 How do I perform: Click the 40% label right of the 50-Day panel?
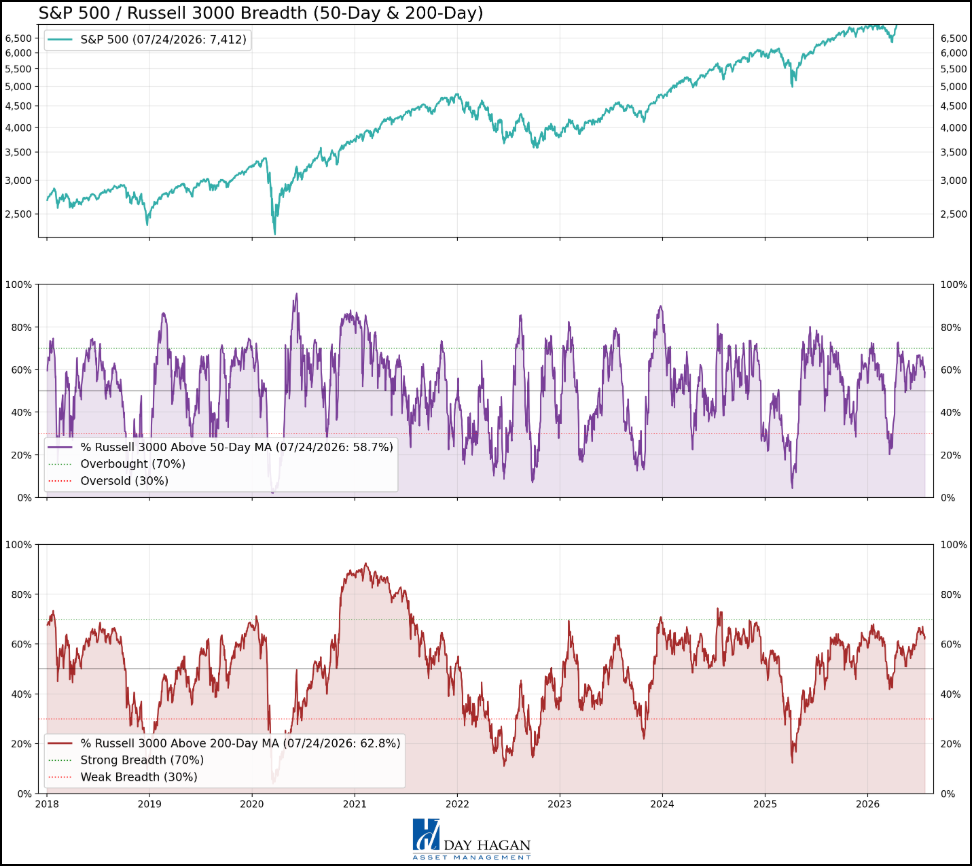pos(951,412)
